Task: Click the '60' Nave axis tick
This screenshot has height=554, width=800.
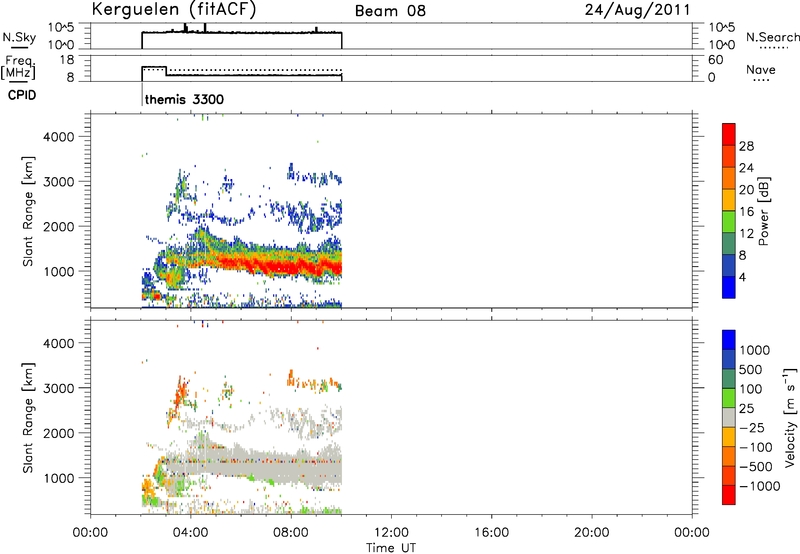Action: coord(716,60)
